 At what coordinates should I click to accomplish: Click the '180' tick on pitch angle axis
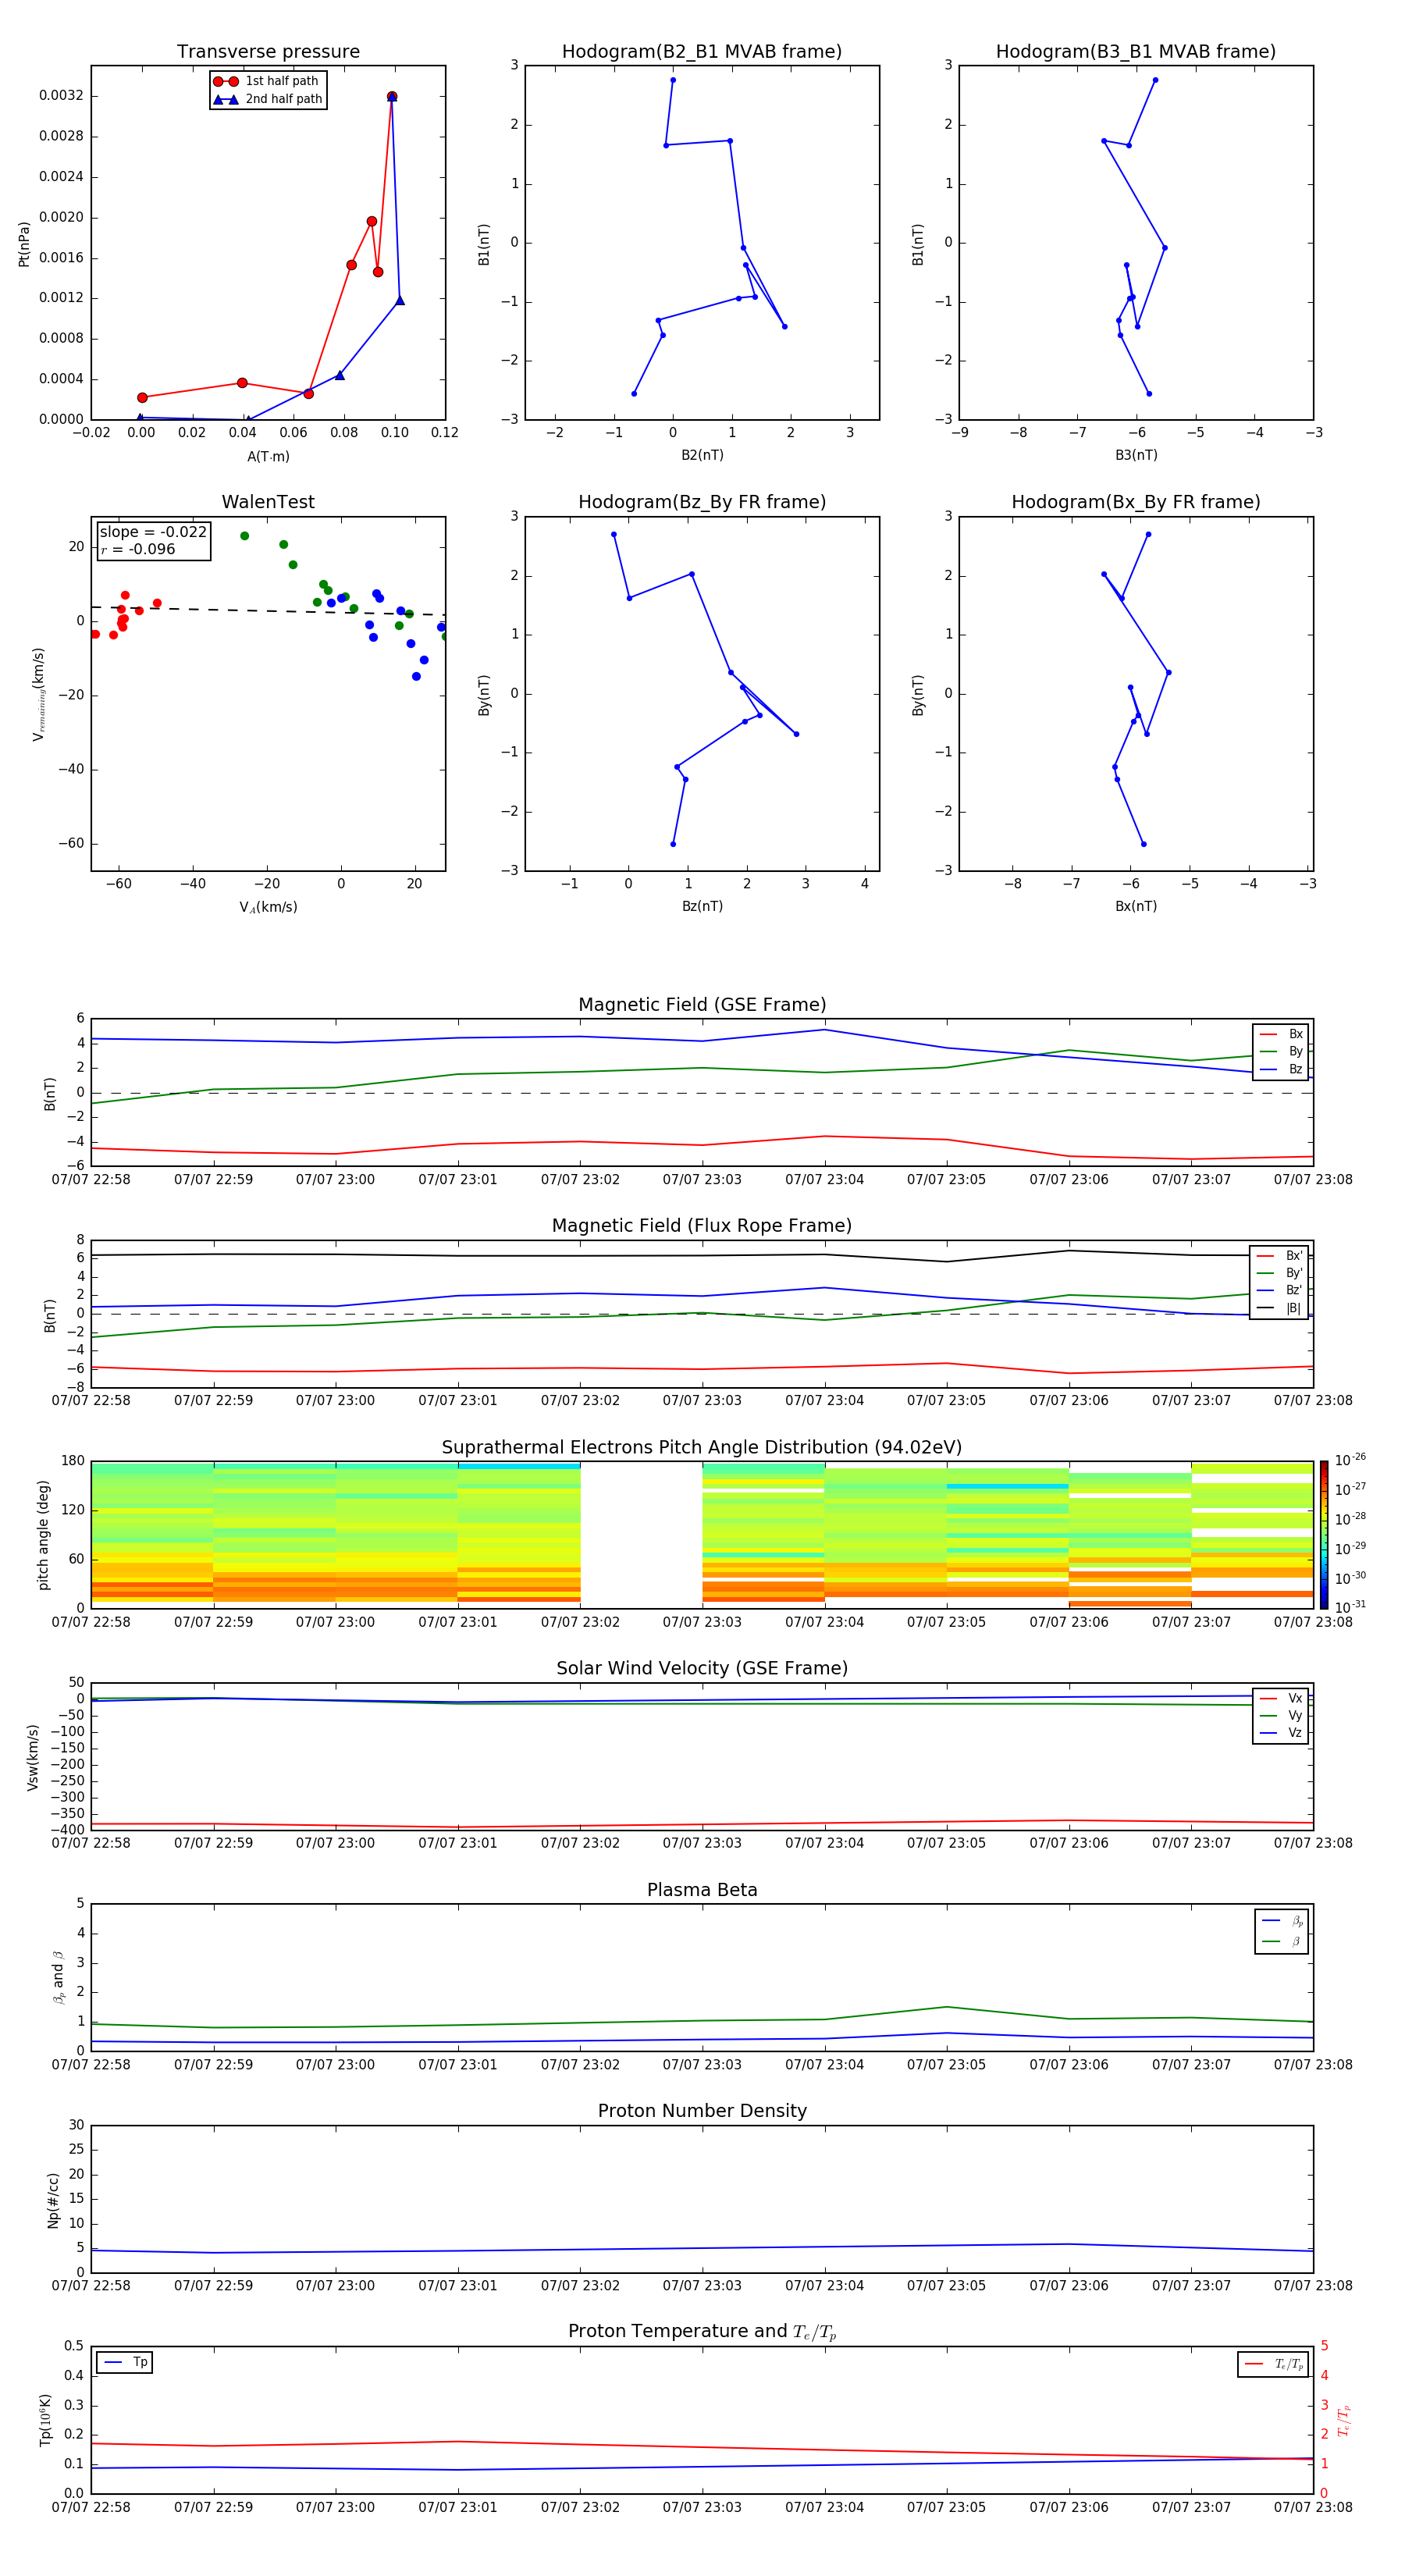click(73, 1461)
